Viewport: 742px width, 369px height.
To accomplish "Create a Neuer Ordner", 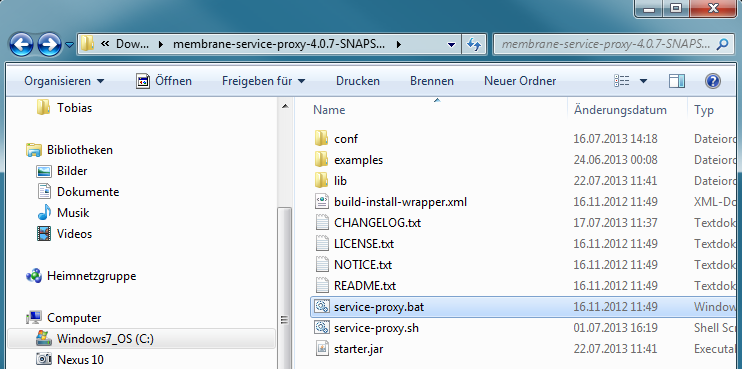I will [520, 81].
